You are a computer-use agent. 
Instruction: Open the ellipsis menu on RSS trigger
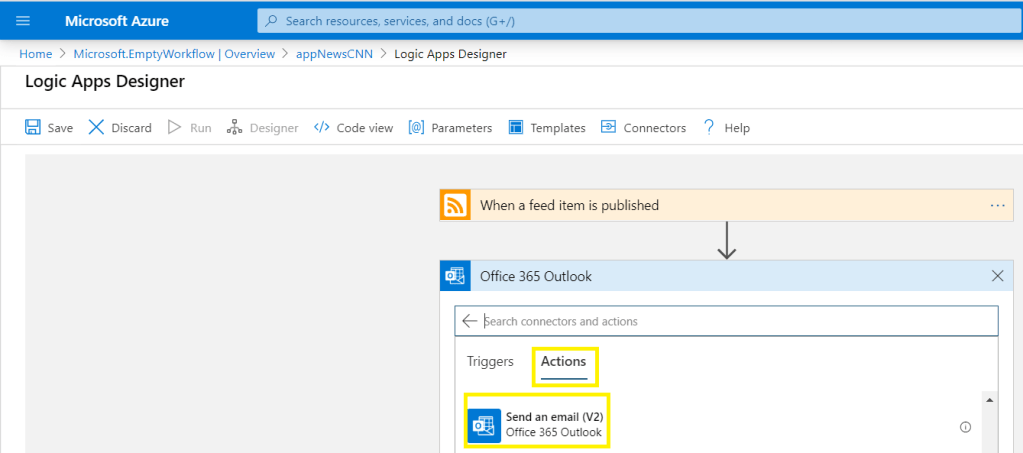pyautogui.click(x=997, y=205)
